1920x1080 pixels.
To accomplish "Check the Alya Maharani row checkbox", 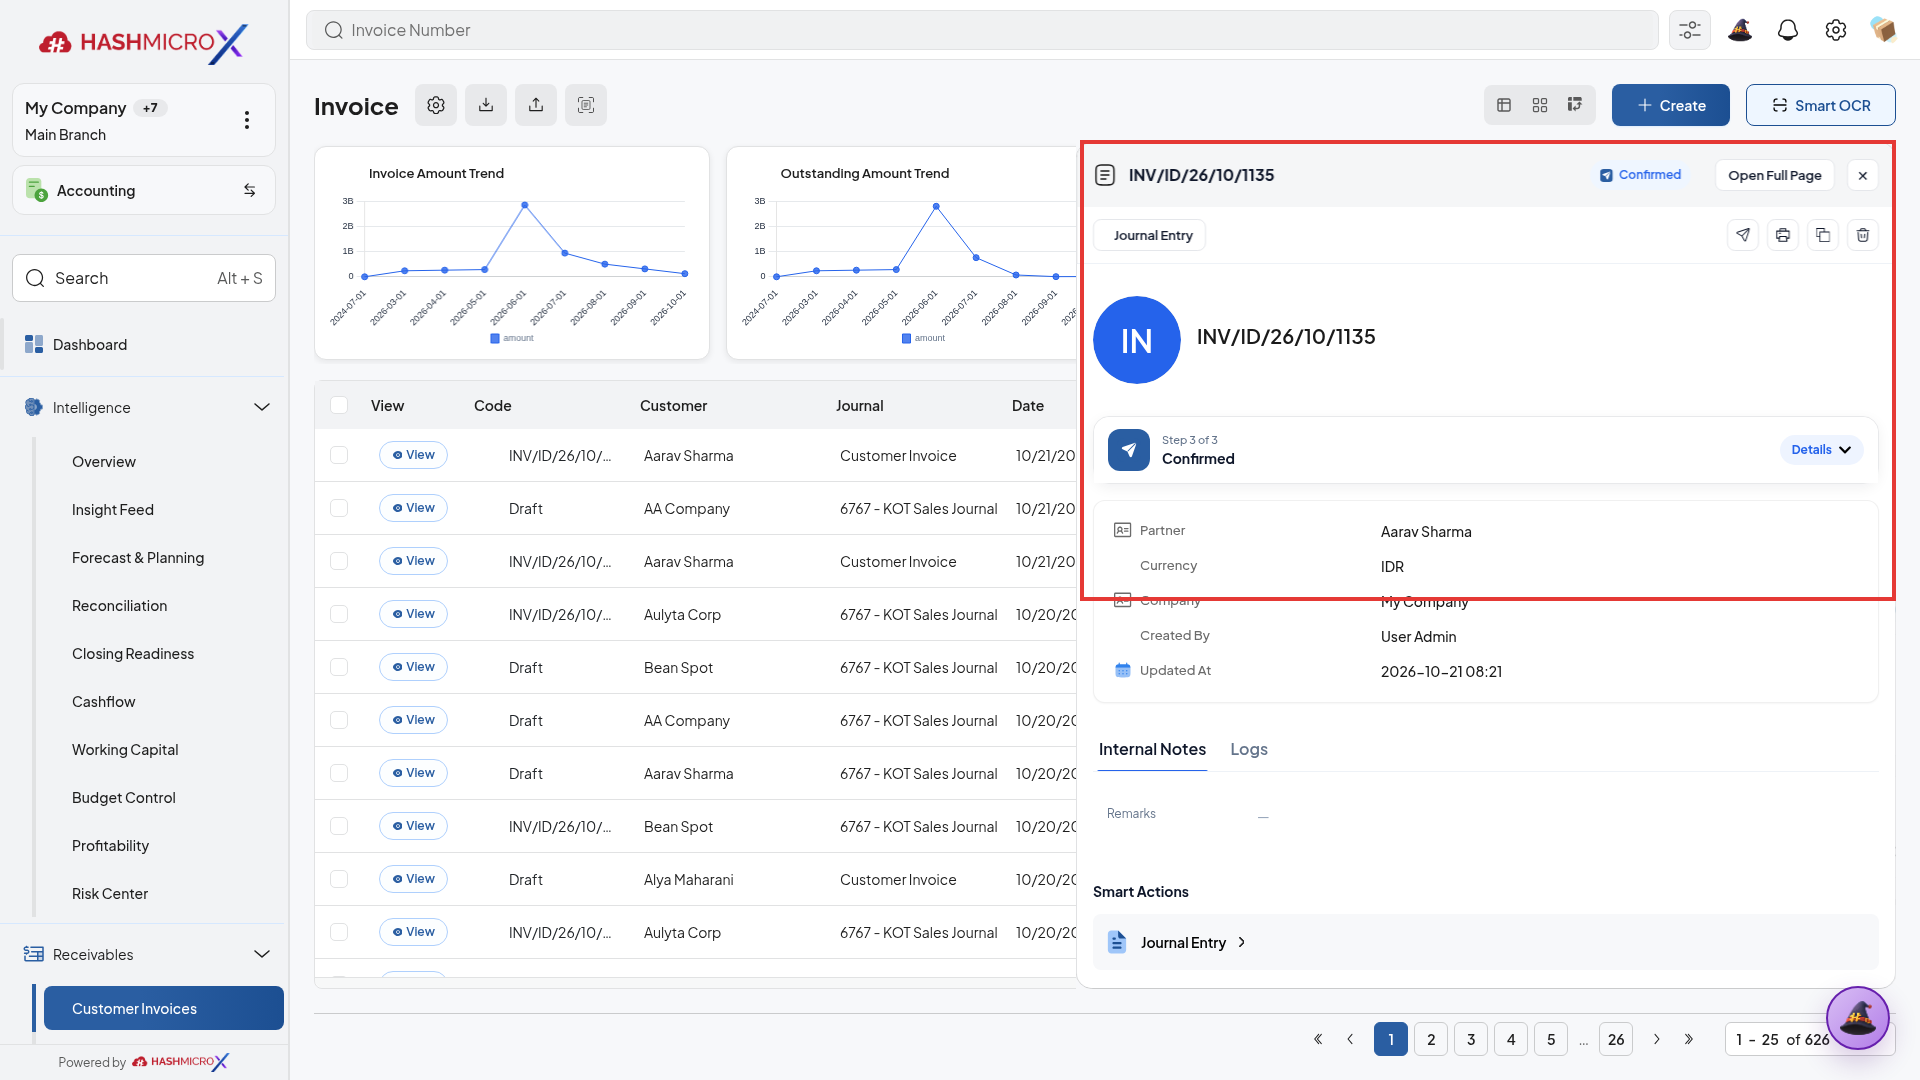I will pyautogui.click(x=339, y=879).
